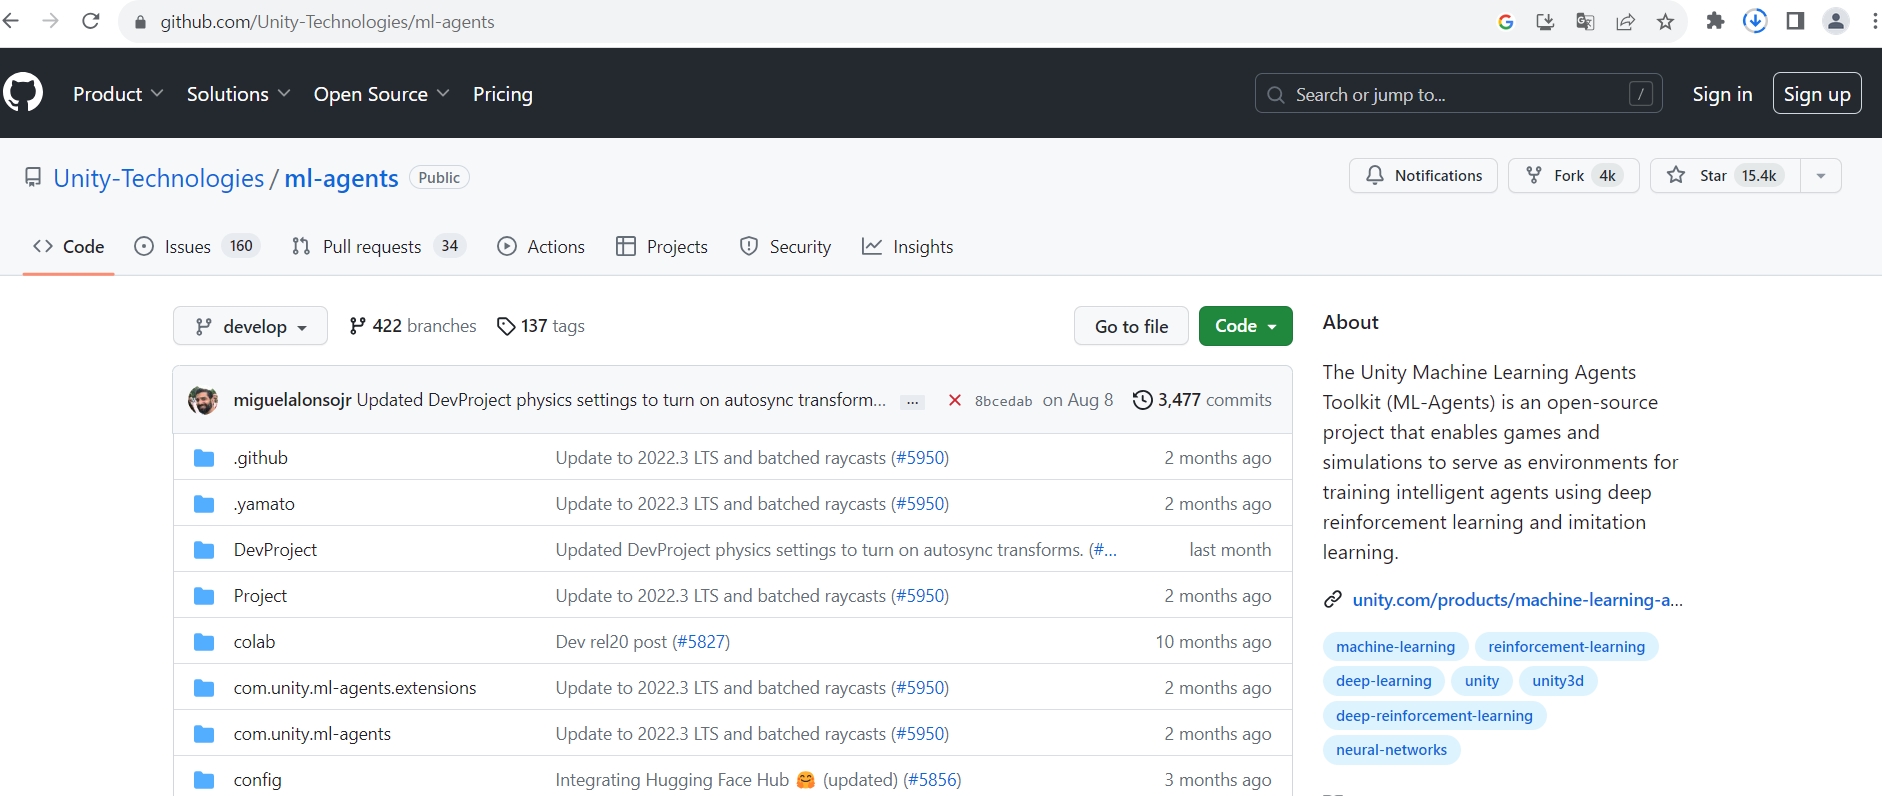Open the browser downloads icon

point(1755,21)
